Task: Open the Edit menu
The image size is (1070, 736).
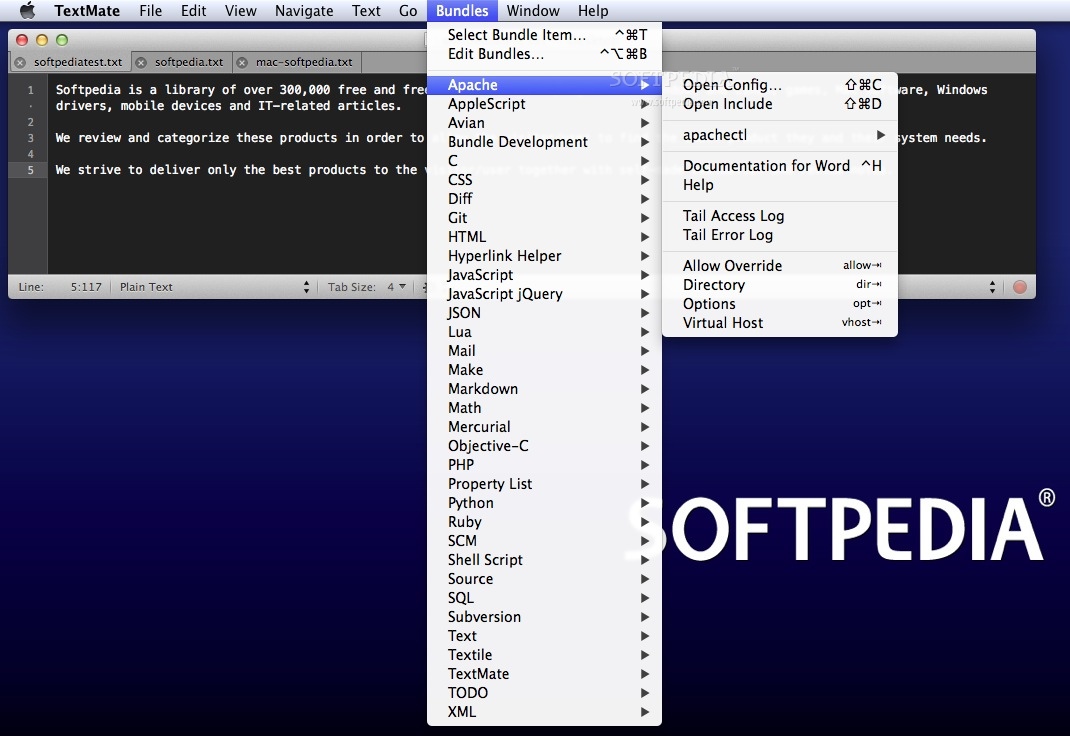Action: 193,10
